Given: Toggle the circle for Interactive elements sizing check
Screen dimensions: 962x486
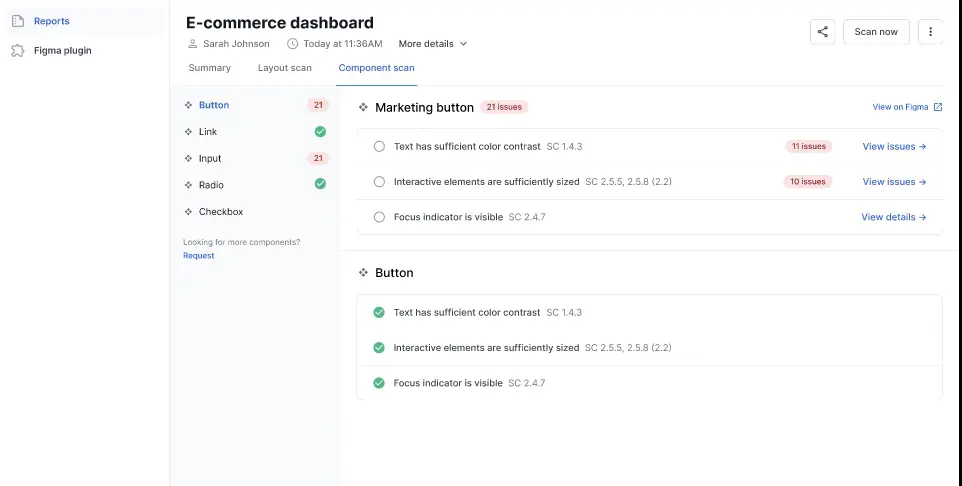Looking at the screenshot, I should [379, 182].
